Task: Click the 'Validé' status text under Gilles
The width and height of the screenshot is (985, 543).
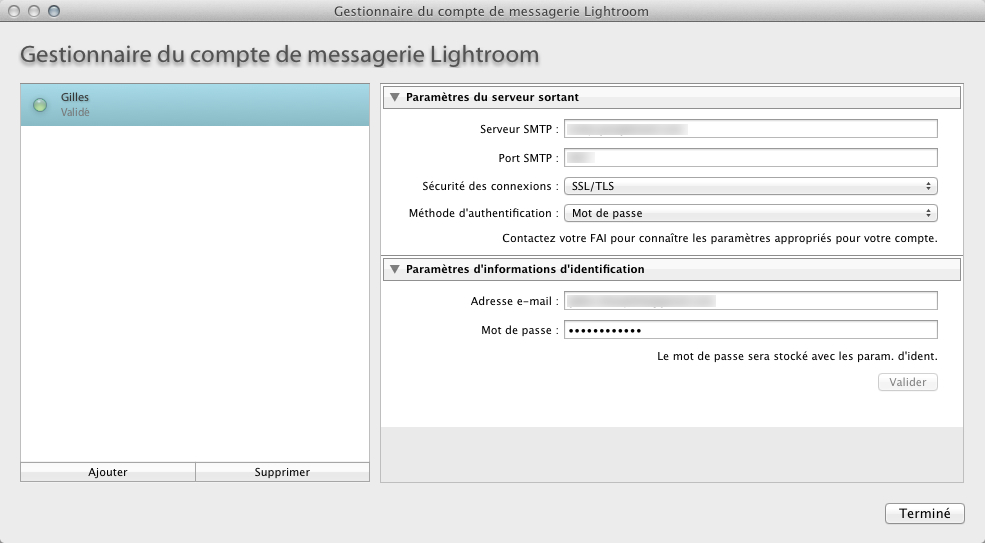Action: click(x=75, y=112)
